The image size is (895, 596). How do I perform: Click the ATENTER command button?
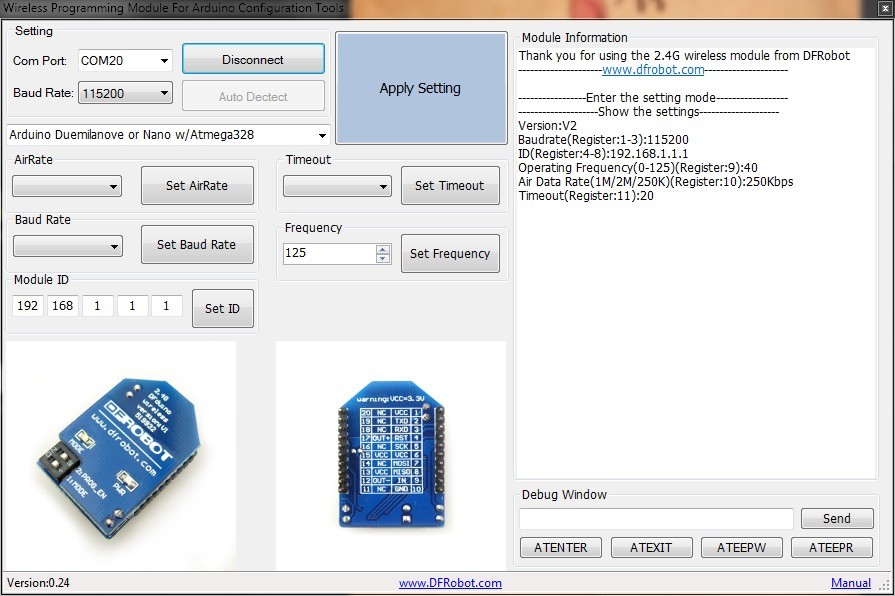point(561,547)
